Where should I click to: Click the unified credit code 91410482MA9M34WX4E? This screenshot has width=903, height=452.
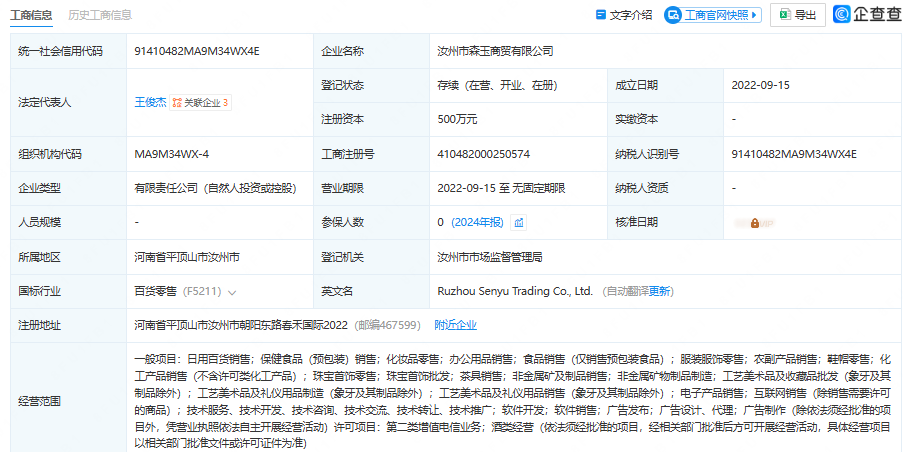pos(197,51)
